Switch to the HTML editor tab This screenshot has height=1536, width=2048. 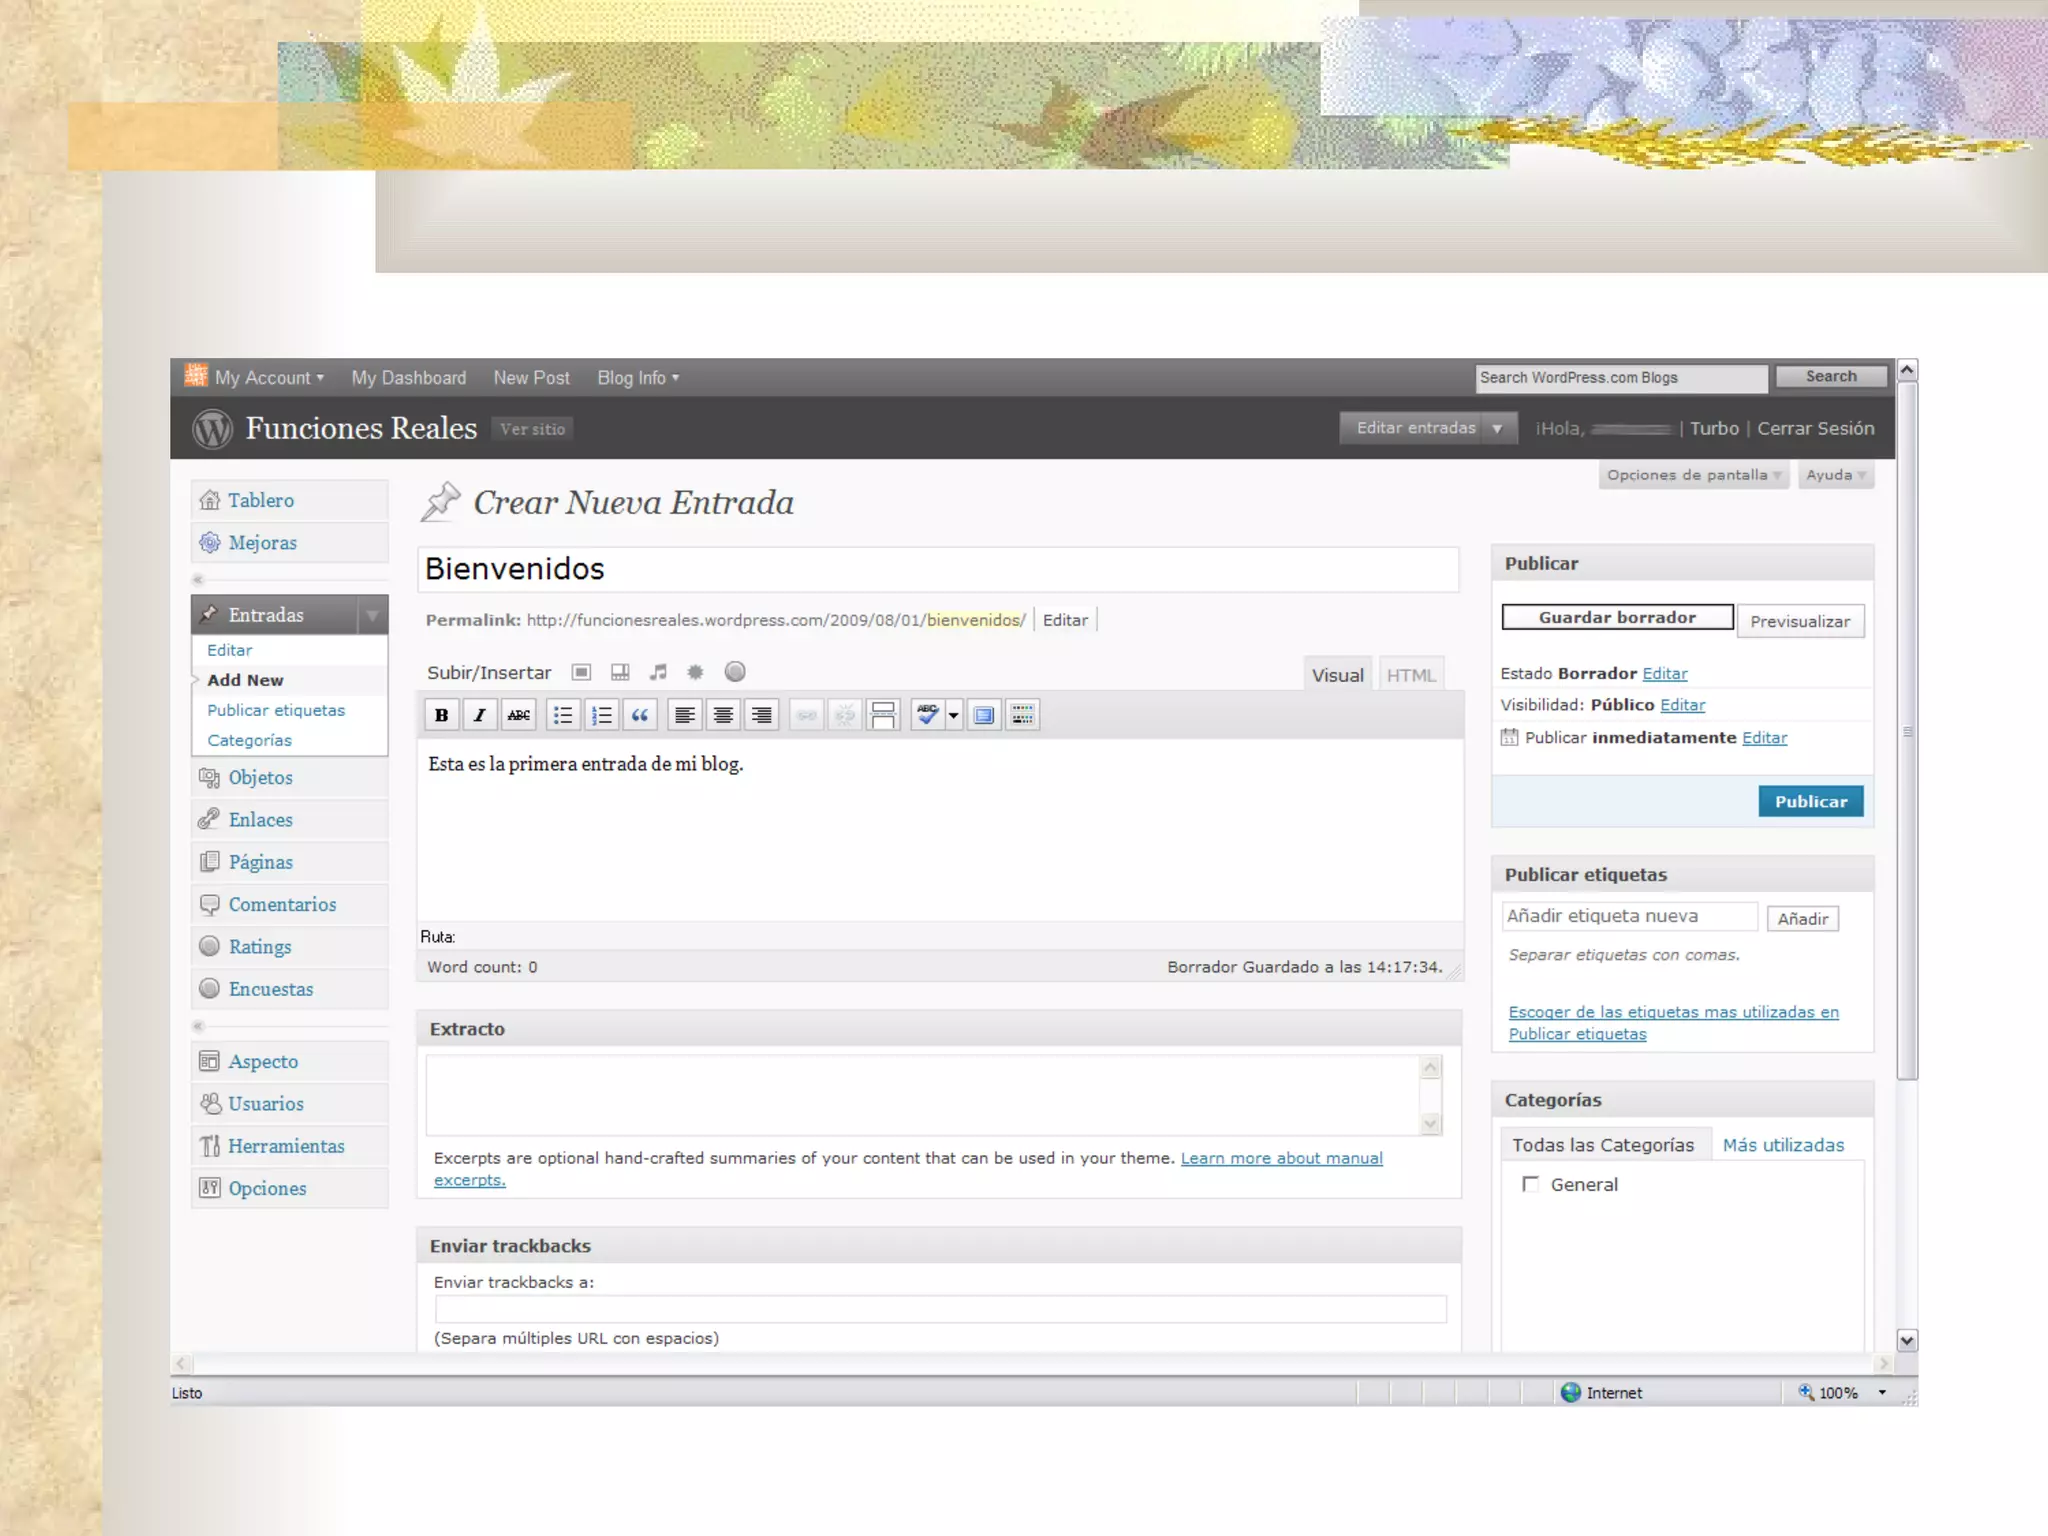click(1410, 675)
